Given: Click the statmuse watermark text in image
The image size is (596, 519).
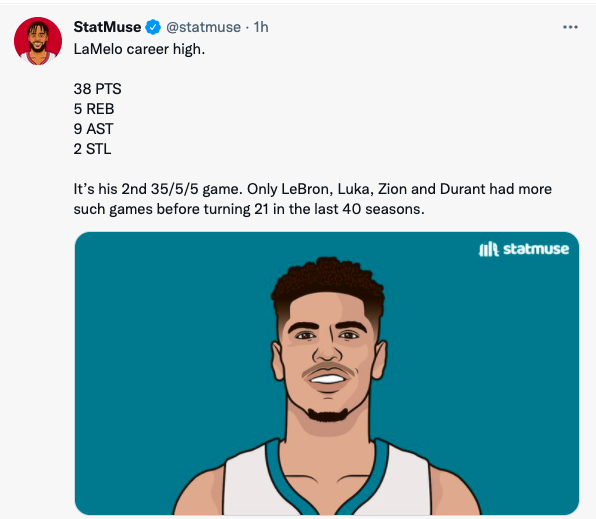Looking at the screenshot, I should click(536, 249).
